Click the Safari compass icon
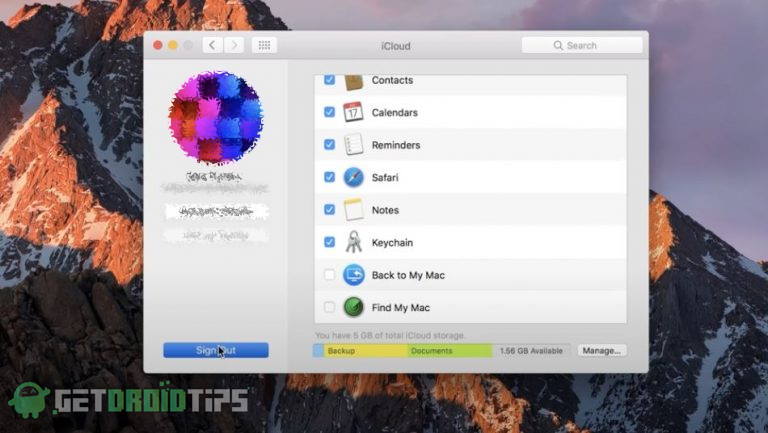 [x=353, y=177]
